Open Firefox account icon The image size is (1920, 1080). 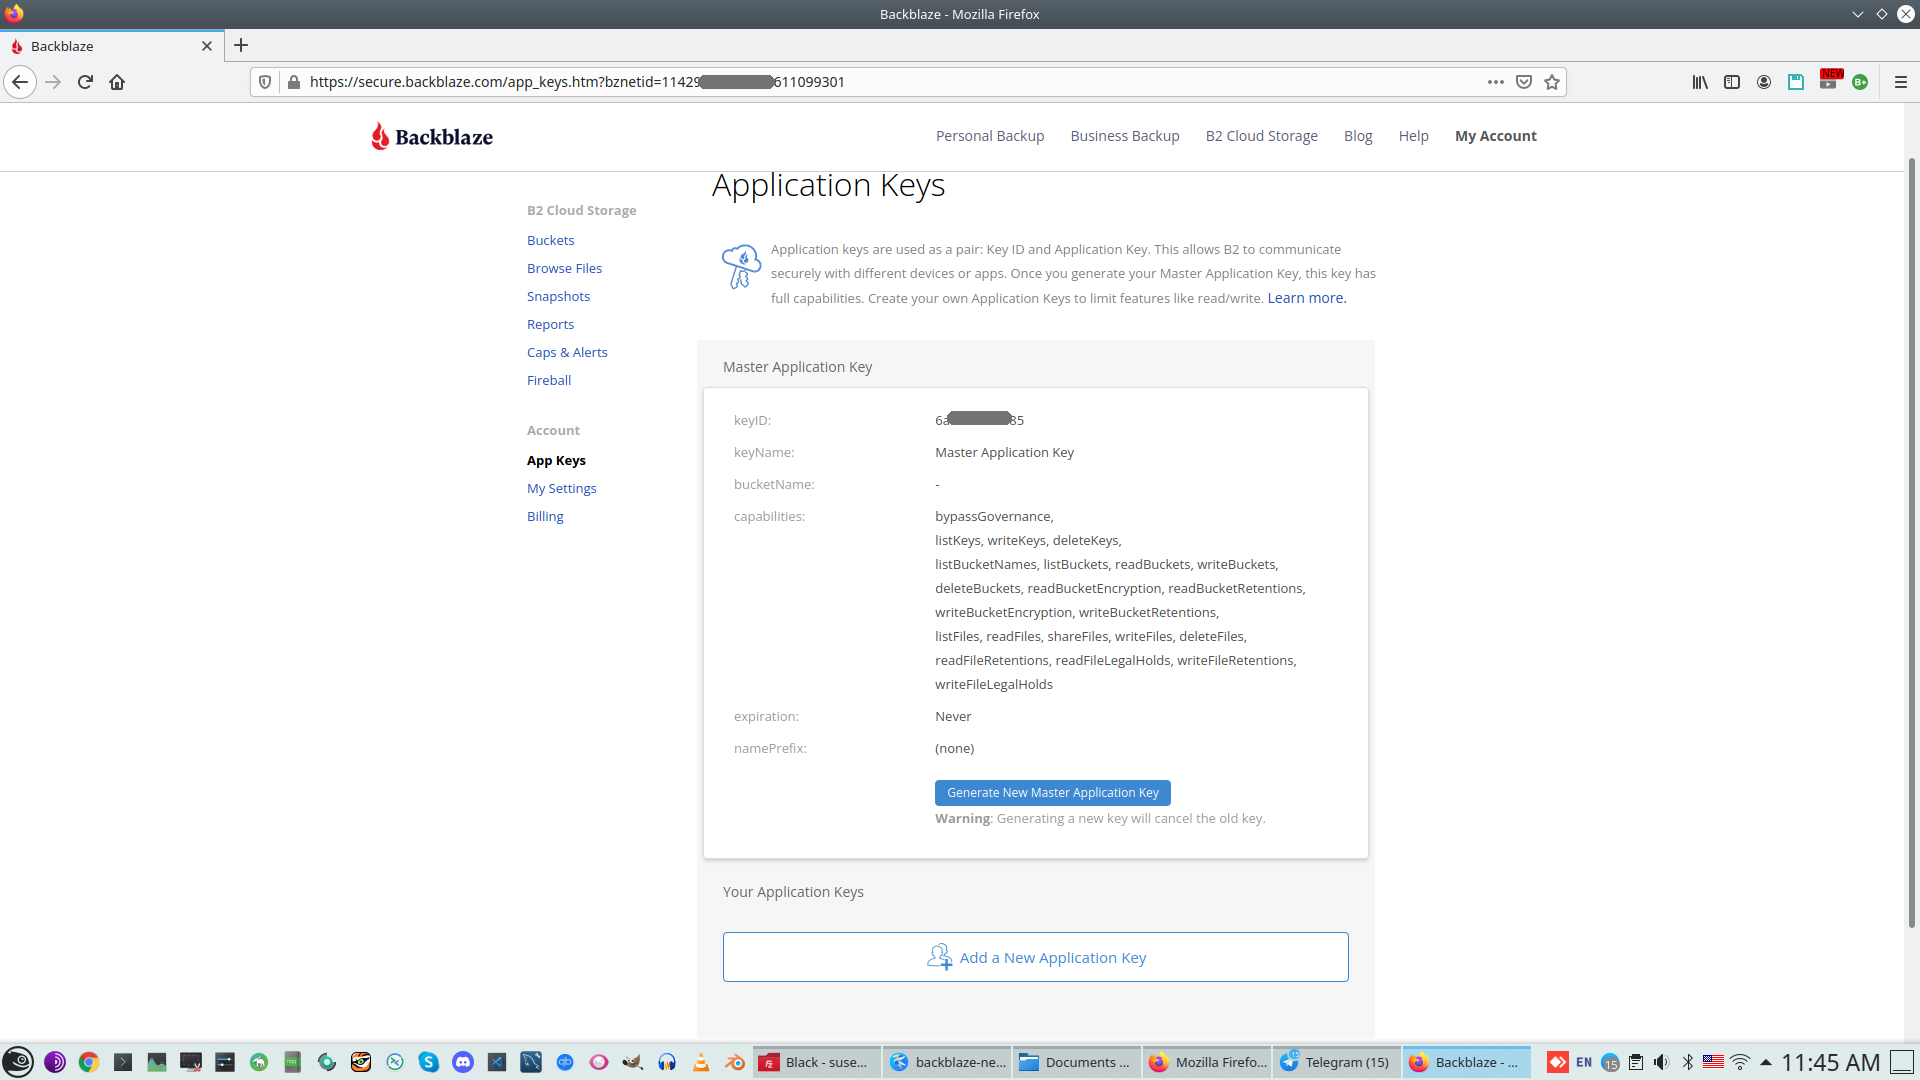(1763, 82)
